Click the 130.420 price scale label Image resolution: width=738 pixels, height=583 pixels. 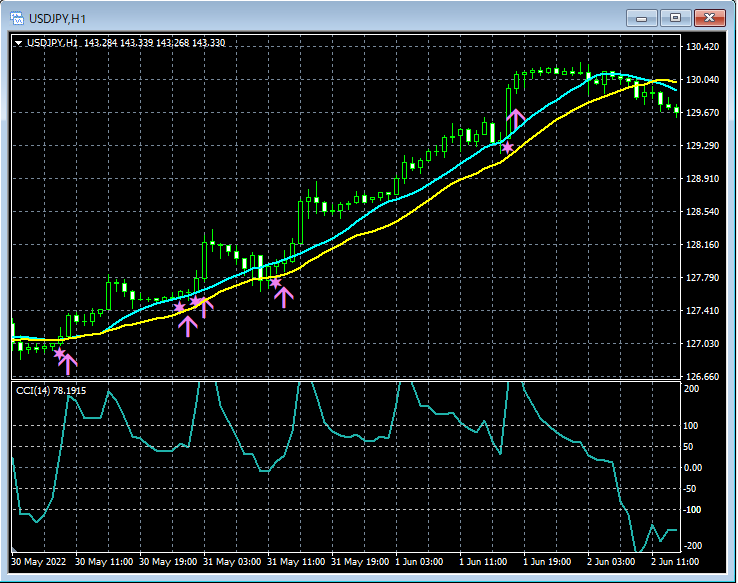(703, 47)
